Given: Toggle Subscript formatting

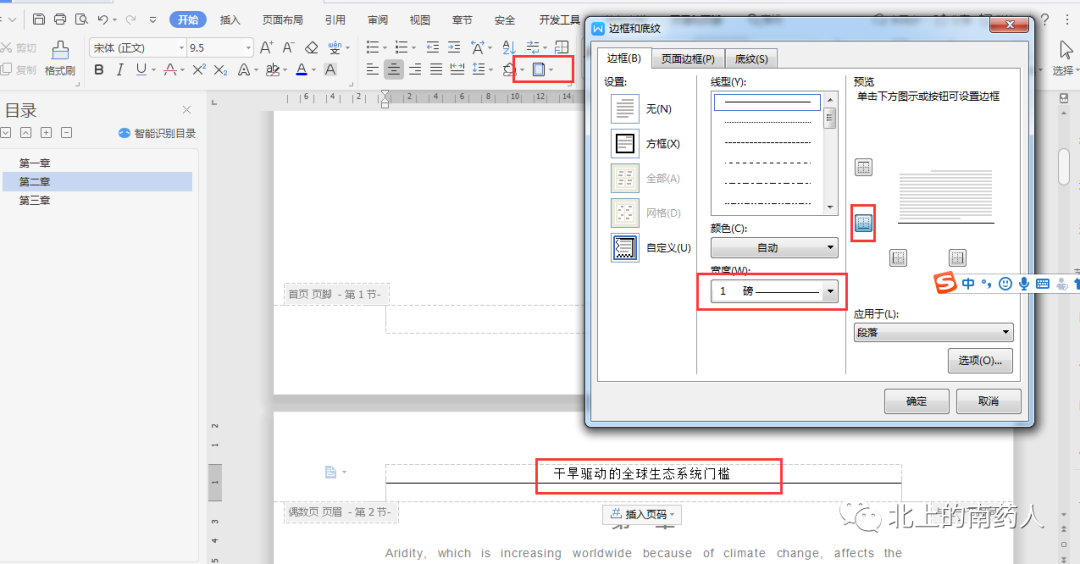Looking at the screenshot, I should (220, 70).
